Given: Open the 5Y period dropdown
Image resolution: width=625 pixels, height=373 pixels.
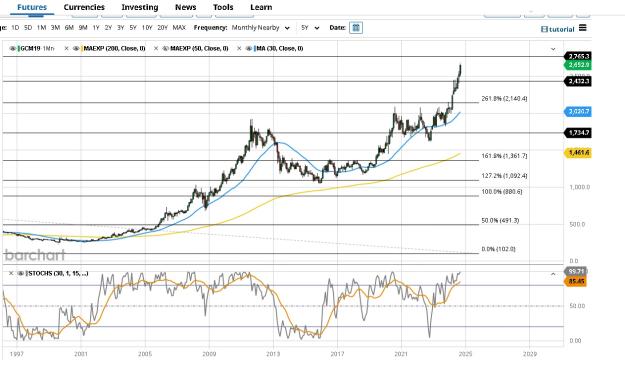Looking at the screenshot, I should click(310, 28).
